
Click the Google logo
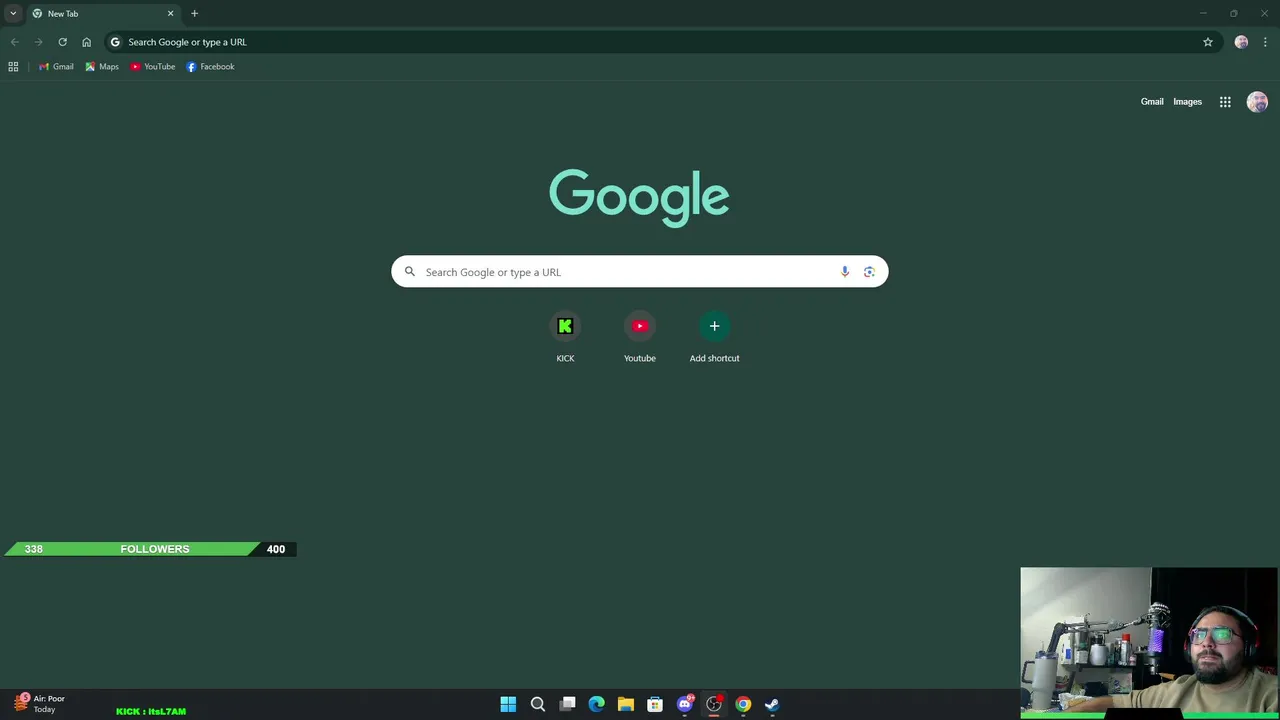639,198
